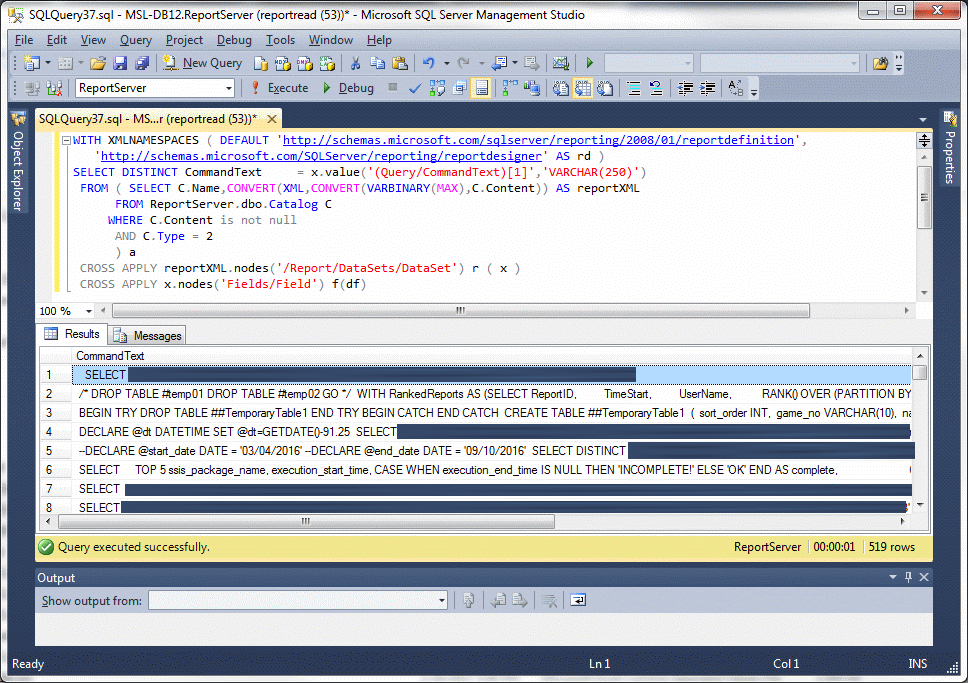Click the Save disk icon
The height and width of the screenshot is (683, 968).
tap(119, 63)
